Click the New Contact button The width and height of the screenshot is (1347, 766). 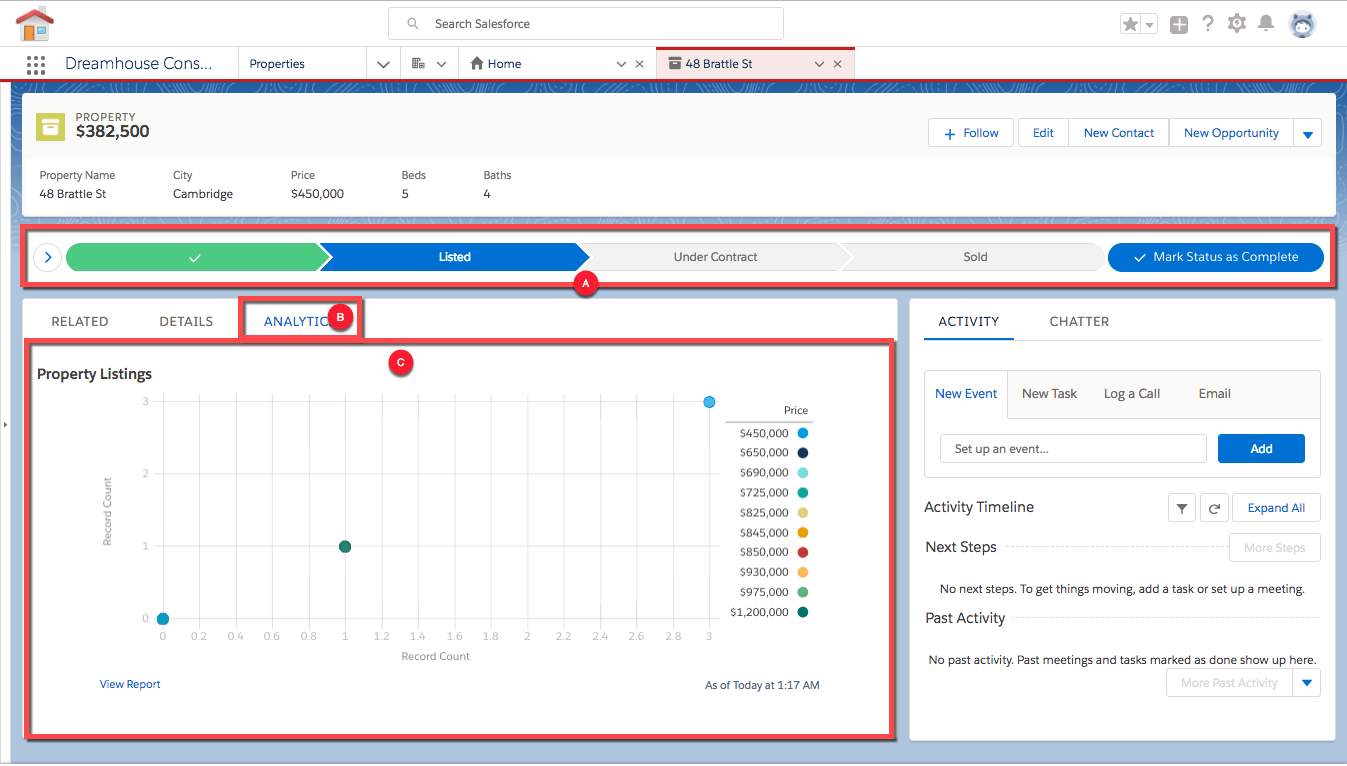[x=1119, y=133]
